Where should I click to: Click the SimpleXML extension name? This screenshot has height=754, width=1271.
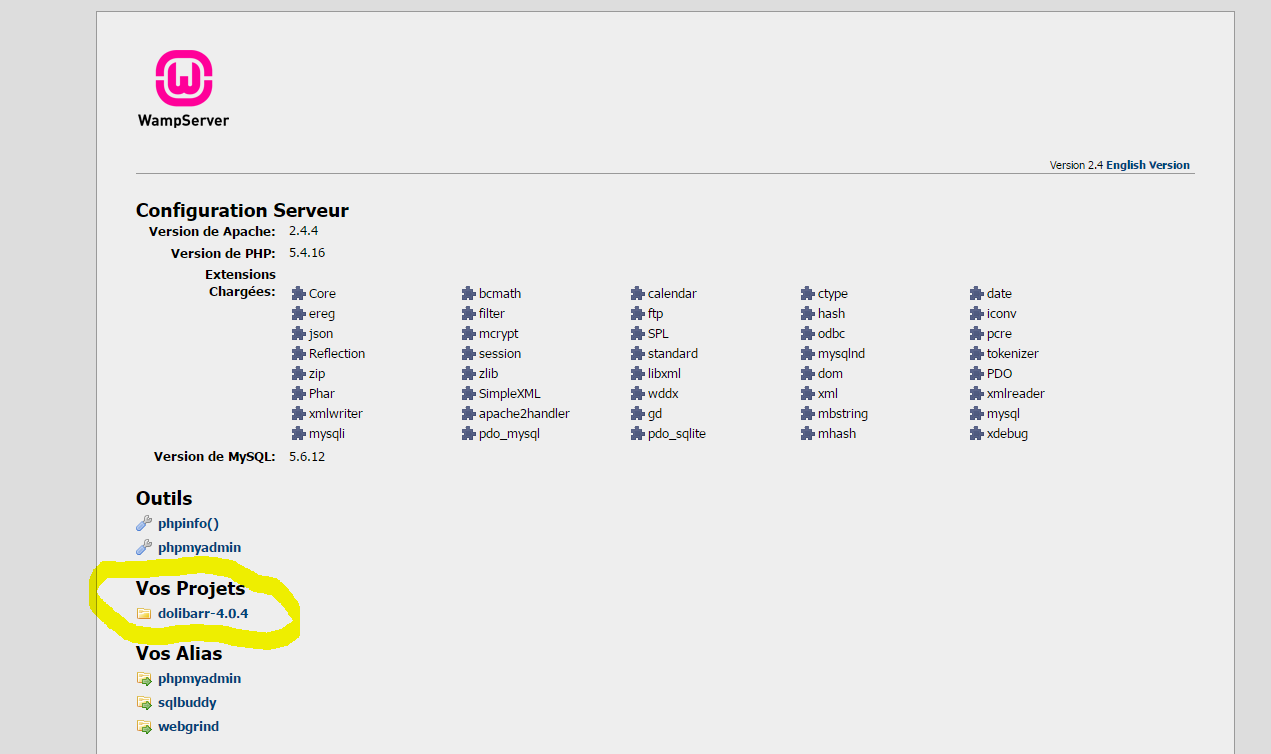(x=509, y=393)
